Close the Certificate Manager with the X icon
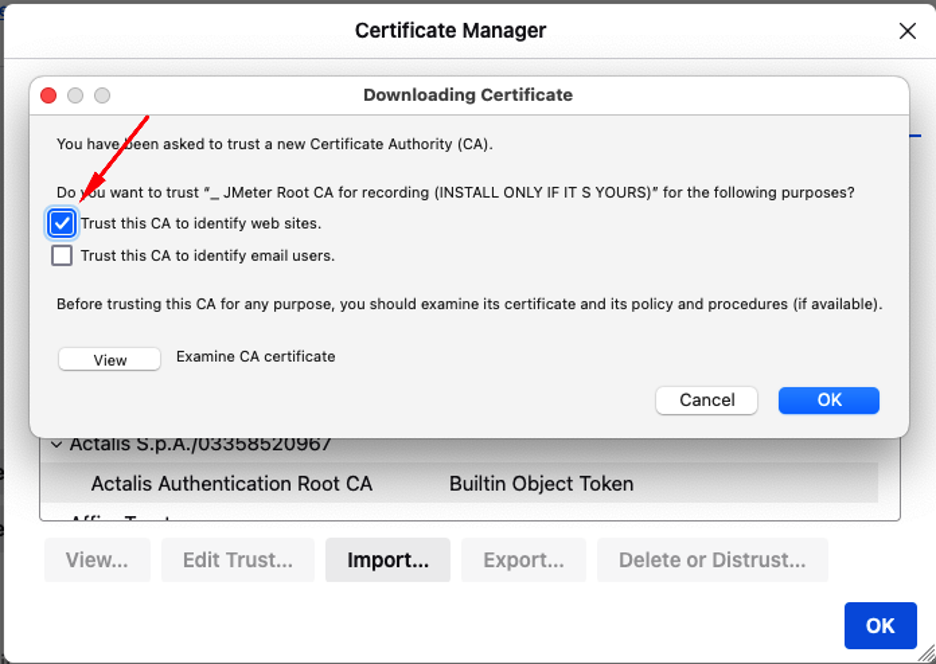 [x=907, y=31]
